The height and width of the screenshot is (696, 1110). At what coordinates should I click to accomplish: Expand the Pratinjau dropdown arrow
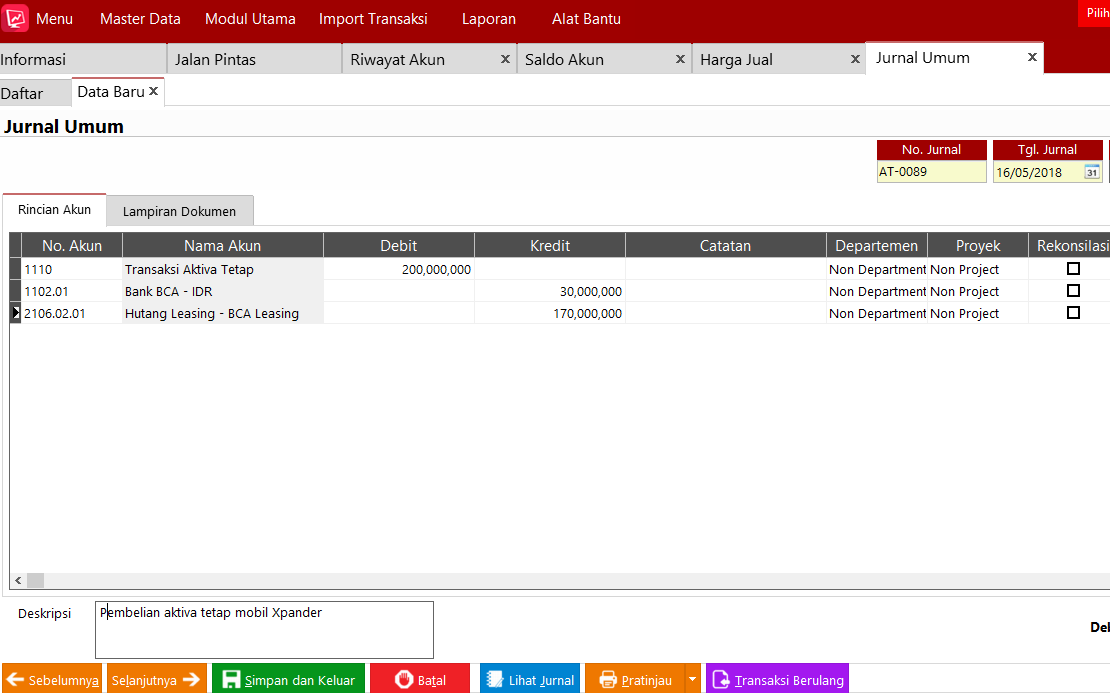coord(693,680)
